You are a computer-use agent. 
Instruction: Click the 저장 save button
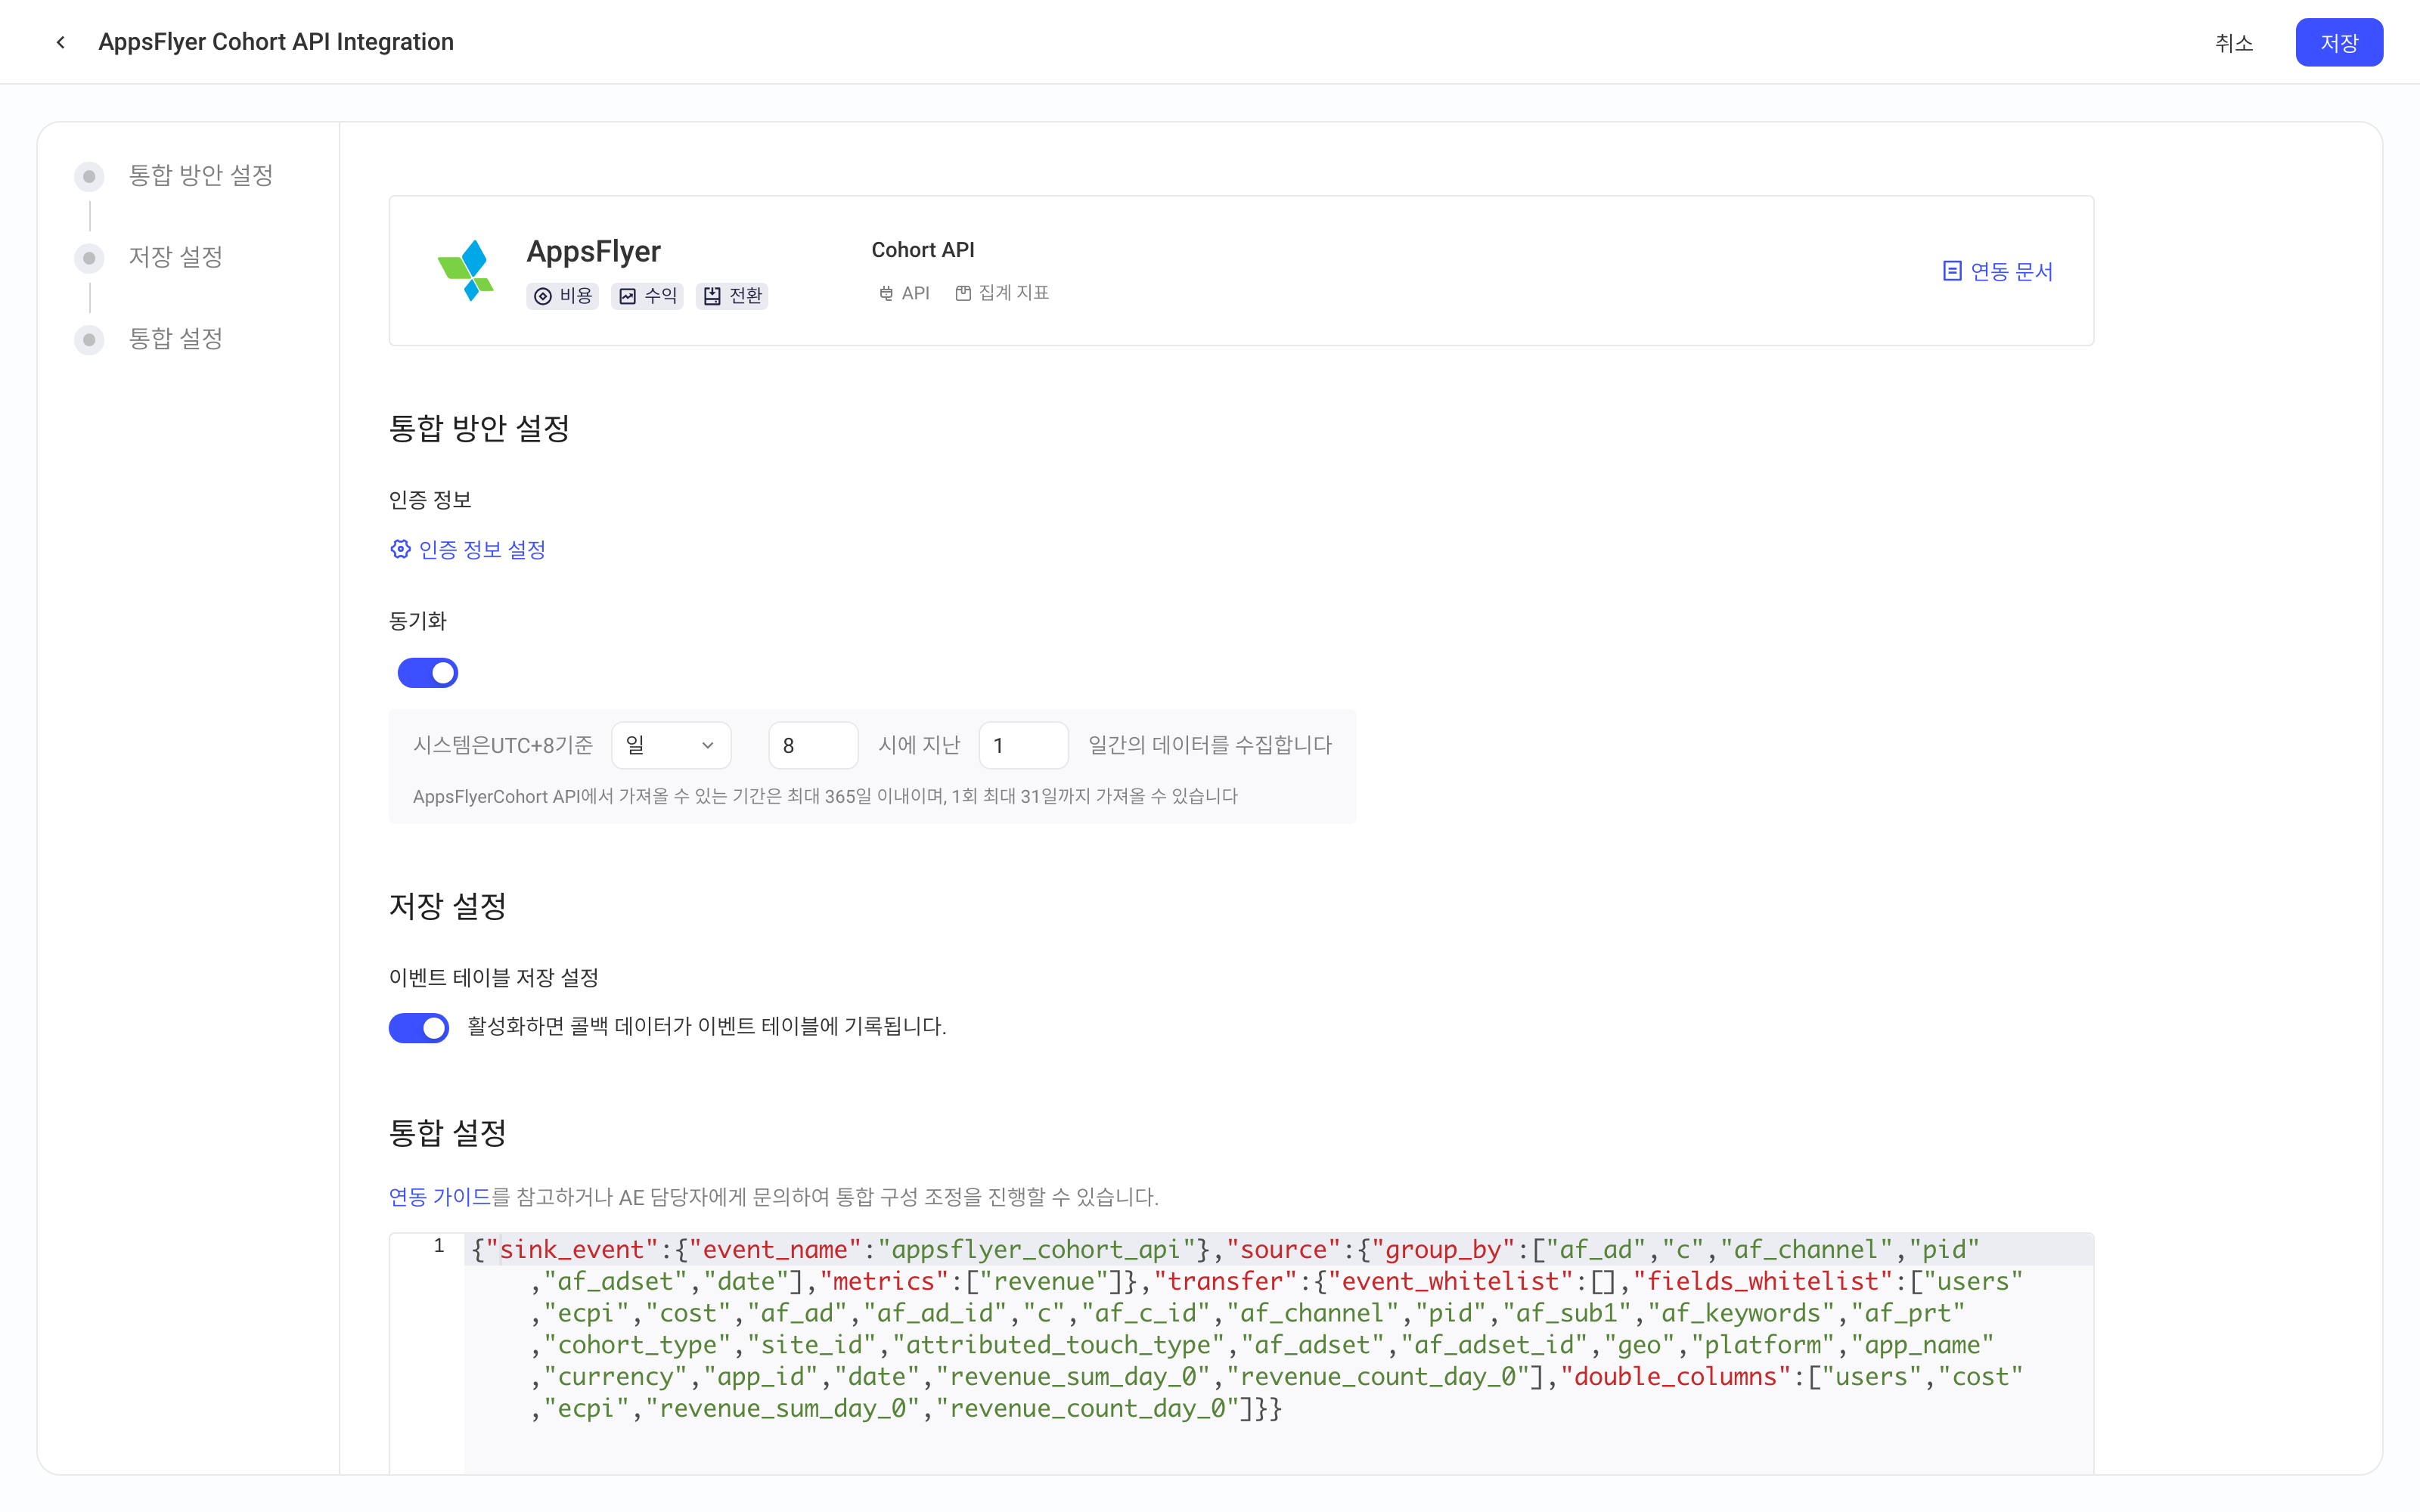pos(2339,42)
